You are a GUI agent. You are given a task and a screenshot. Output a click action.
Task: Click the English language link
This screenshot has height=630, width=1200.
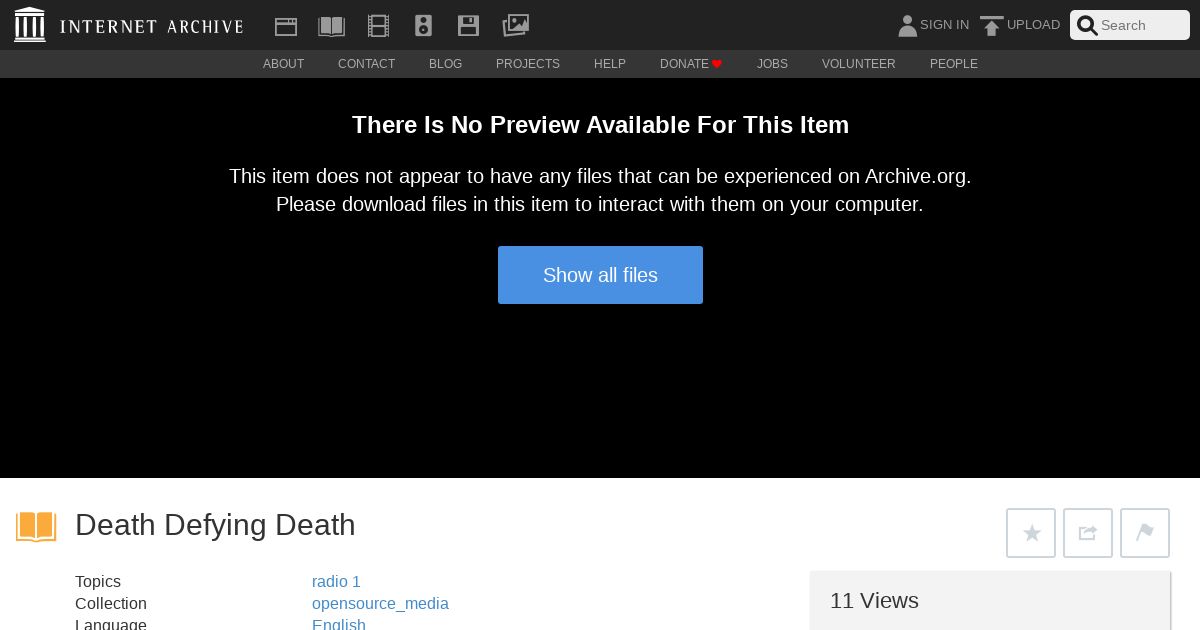click(x=339, y=624)
